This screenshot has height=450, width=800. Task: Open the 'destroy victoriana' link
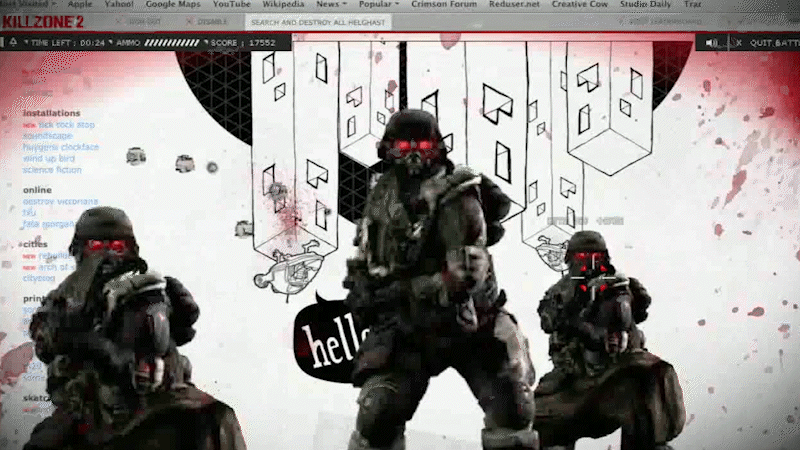pyautogui.click(x=60, y=202)
